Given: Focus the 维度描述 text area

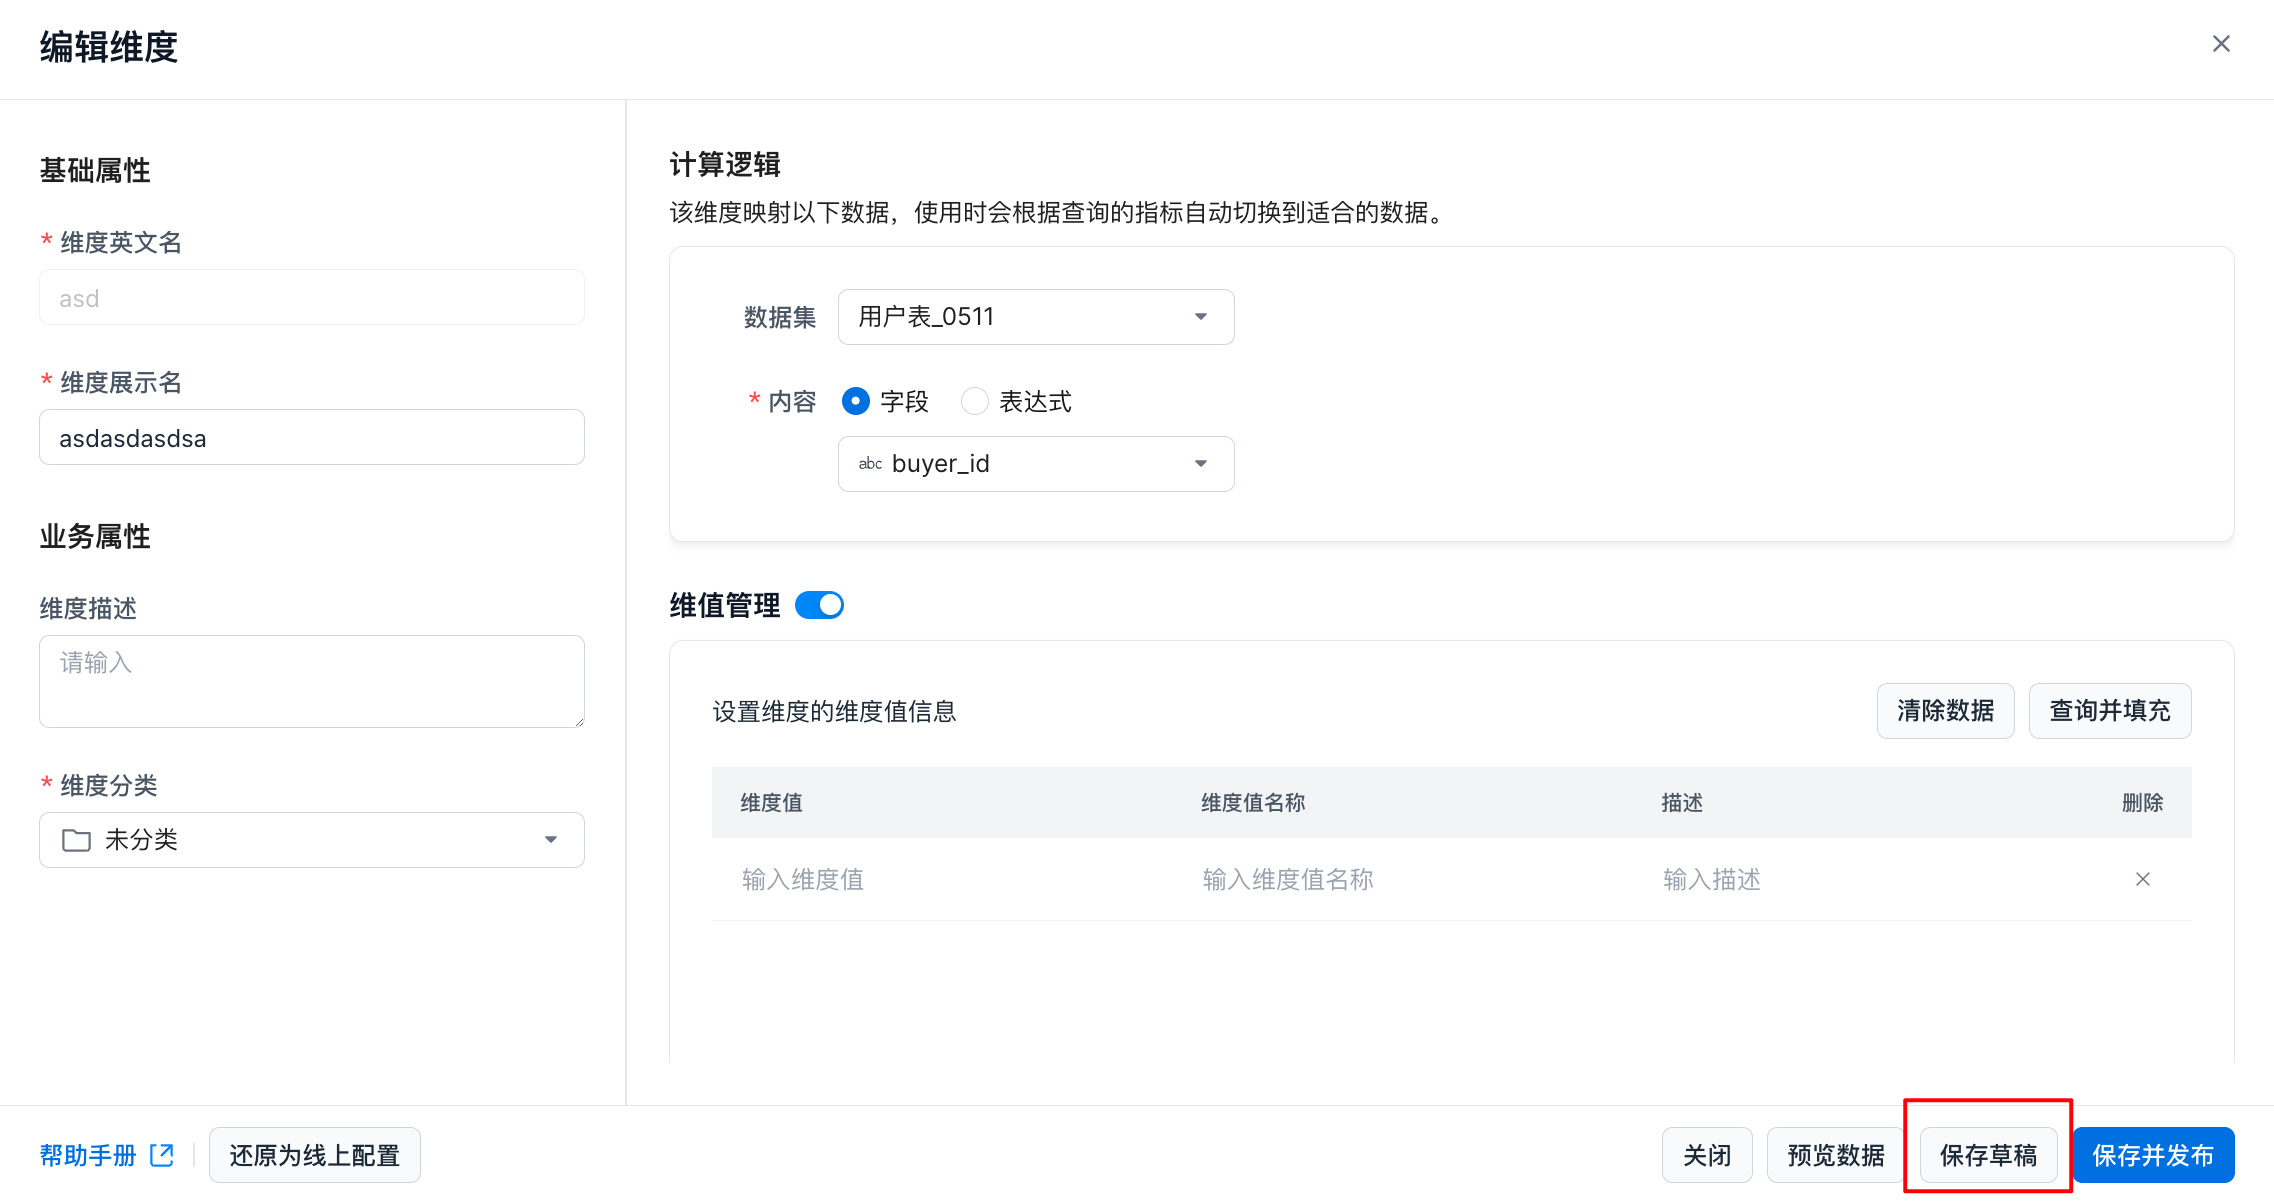Looking at the screenshot, I should (x=311, y=681).
